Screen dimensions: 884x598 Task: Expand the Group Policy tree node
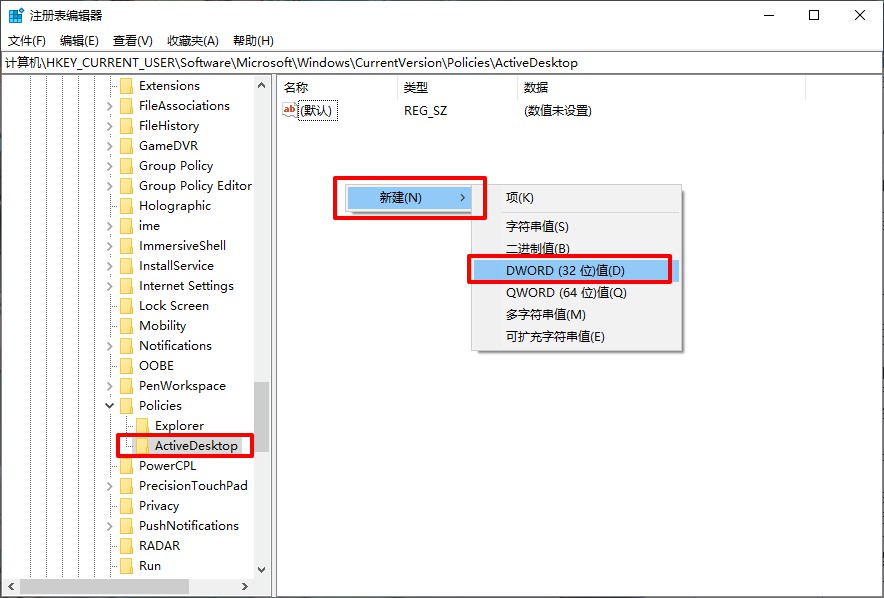click(110, 166)
